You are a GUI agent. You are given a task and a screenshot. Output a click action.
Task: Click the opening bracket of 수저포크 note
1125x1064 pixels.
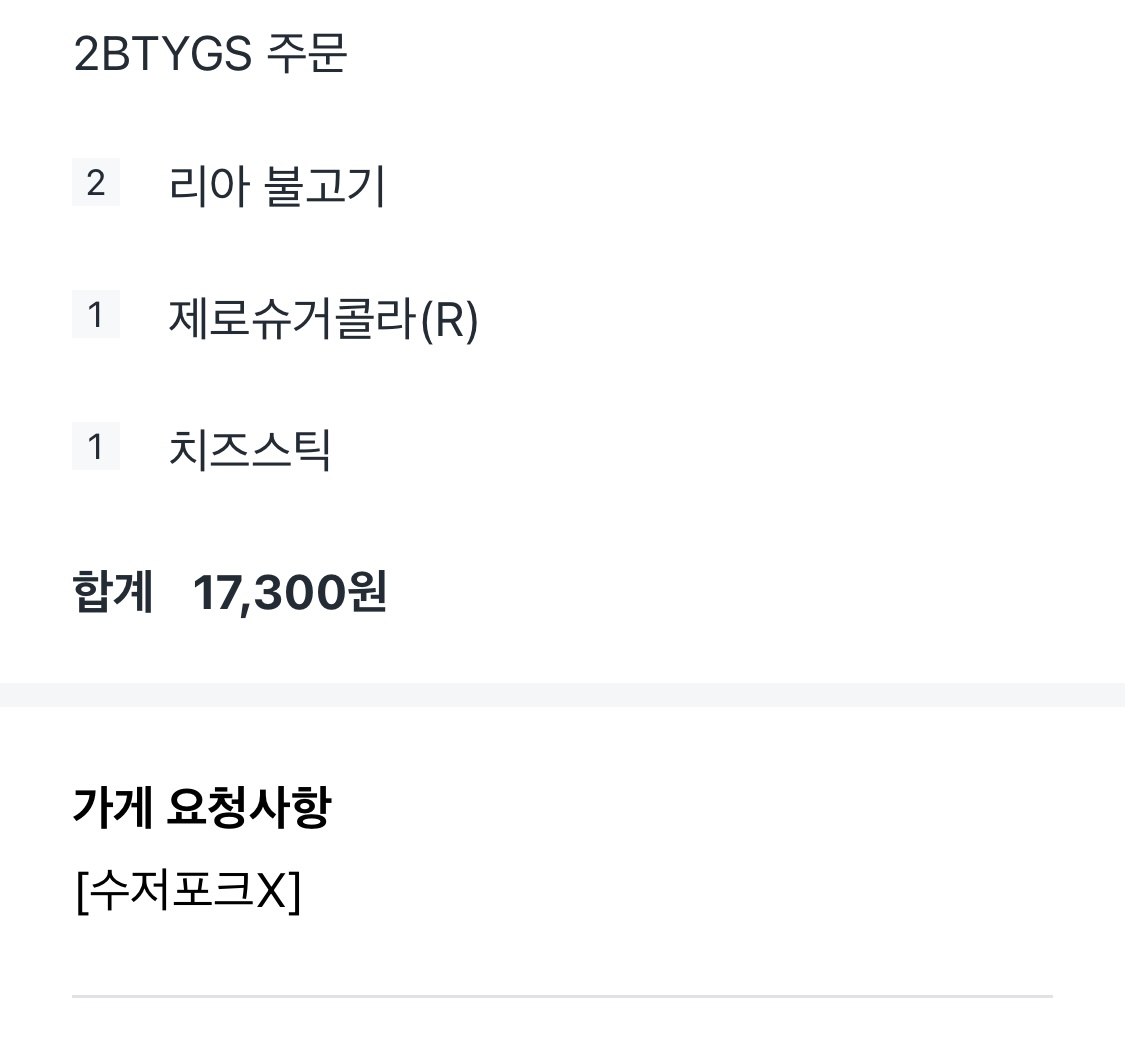point(80,890)
